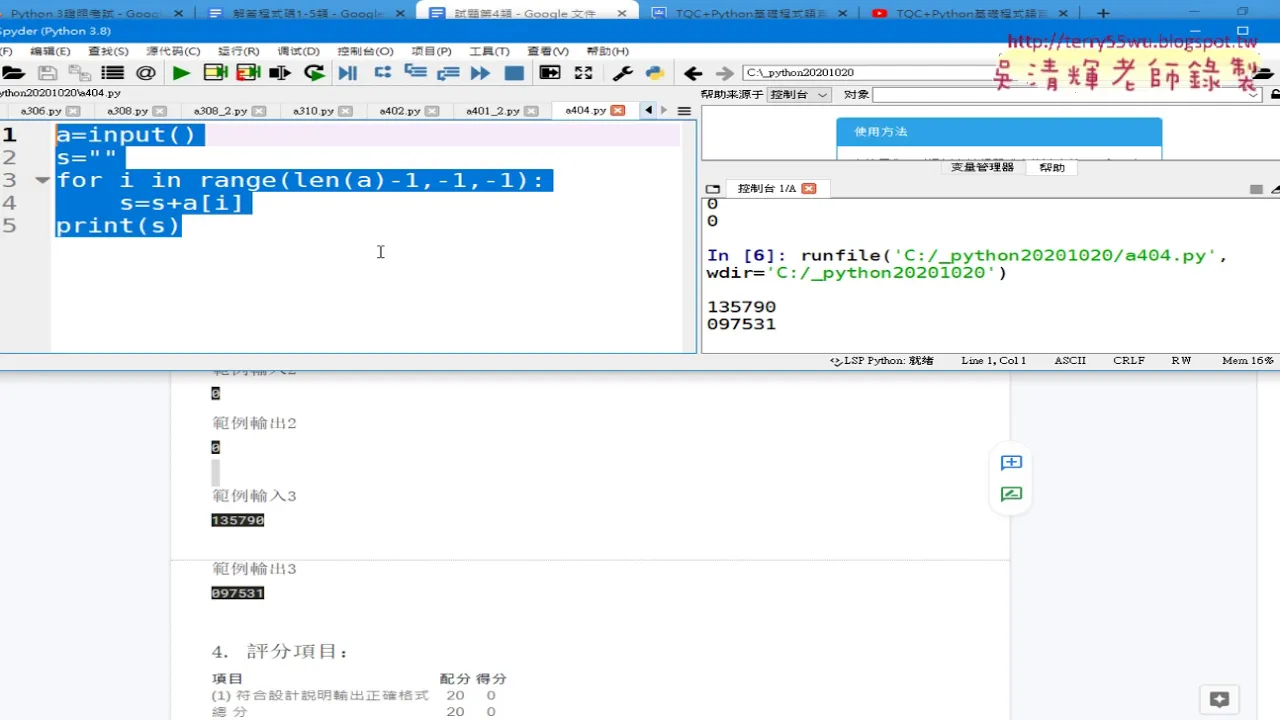Open editor pane options hamburger menu
Screen dimensions: 1280x720
pyautogui.click(x=684, y=111)
